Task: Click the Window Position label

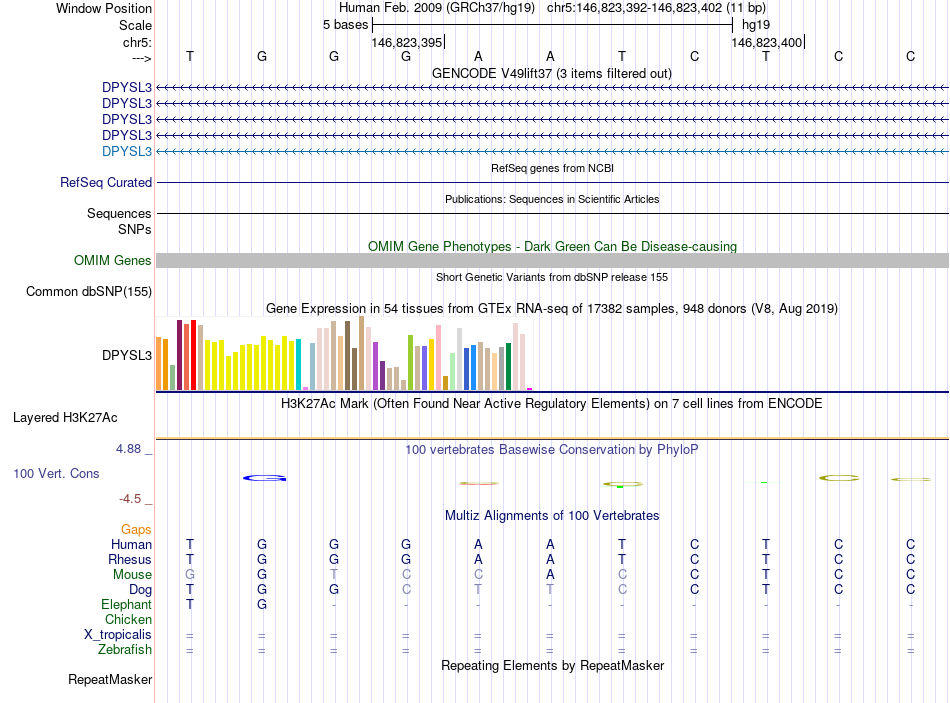Action: coord(104,8)
